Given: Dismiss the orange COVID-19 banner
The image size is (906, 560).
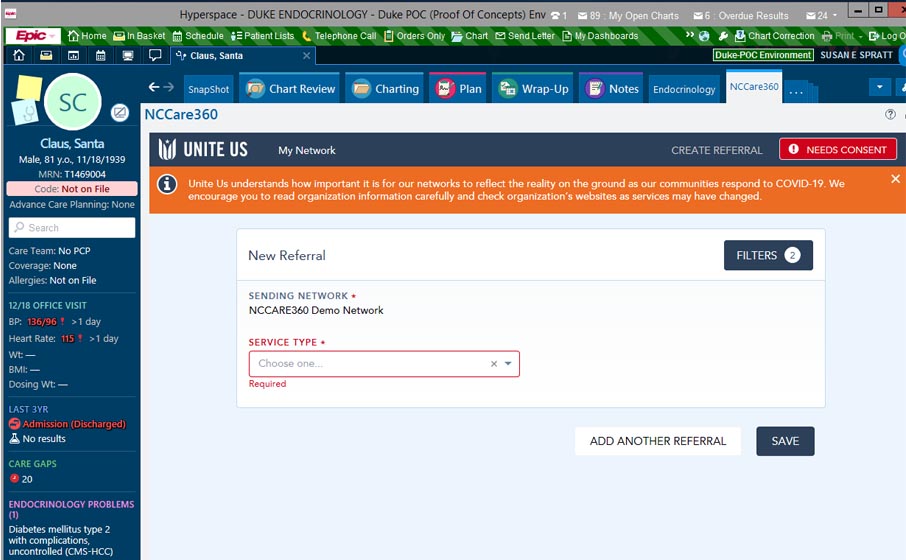Looking at the screenshot, I should [895, 179].
